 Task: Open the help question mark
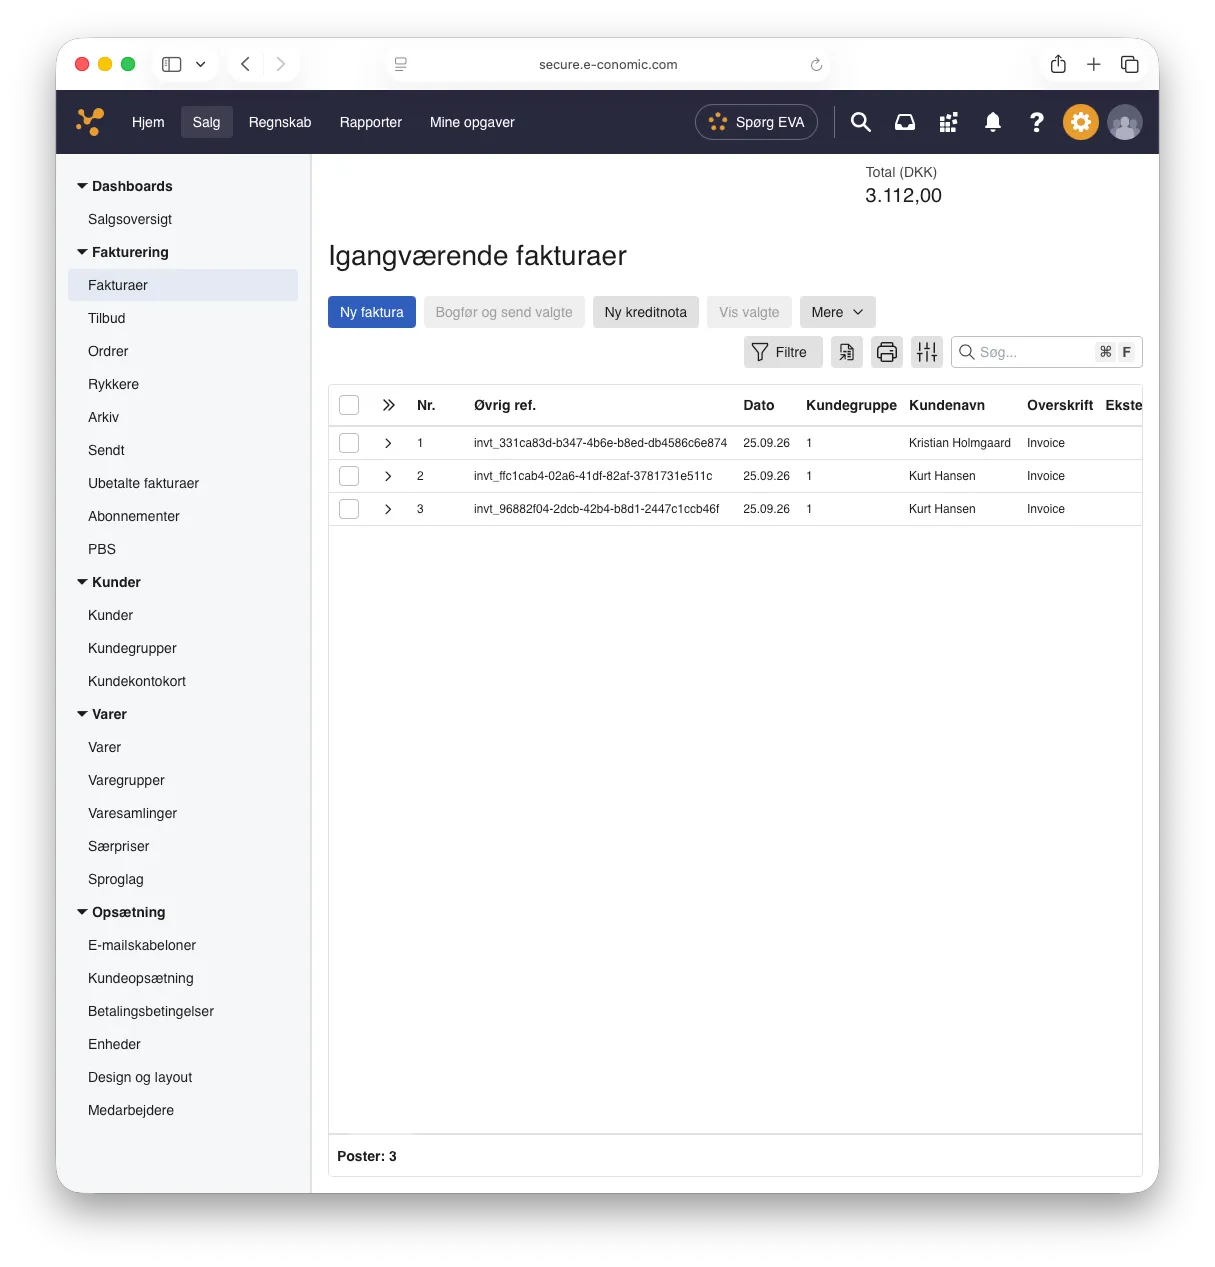[x=1037, y=122]
